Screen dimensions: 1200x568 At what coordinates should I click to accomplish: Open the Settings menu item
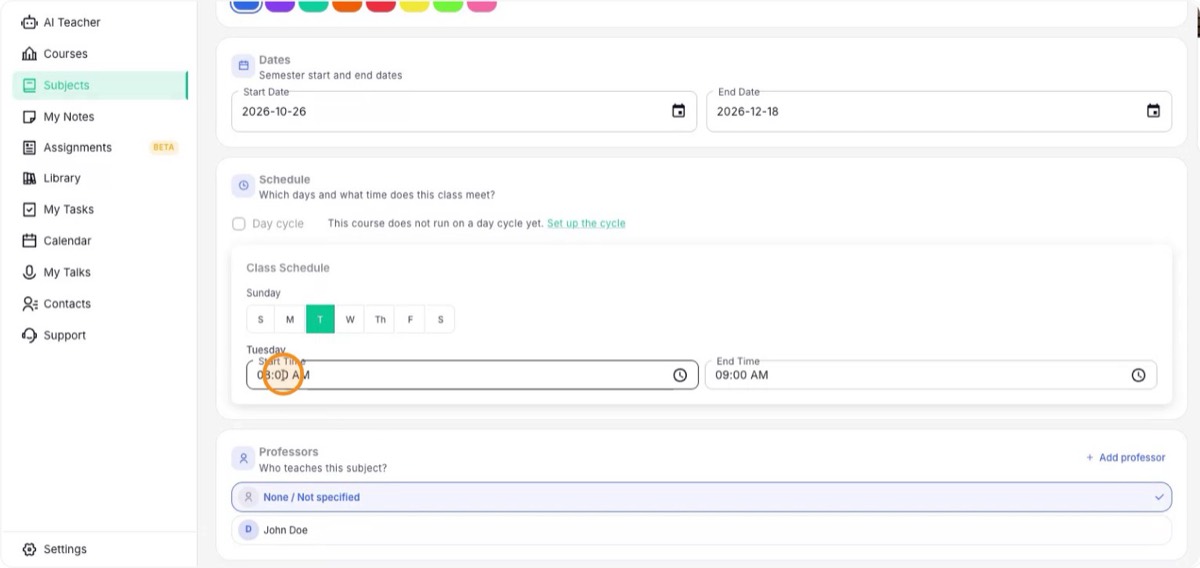click(x=100, y=549)
